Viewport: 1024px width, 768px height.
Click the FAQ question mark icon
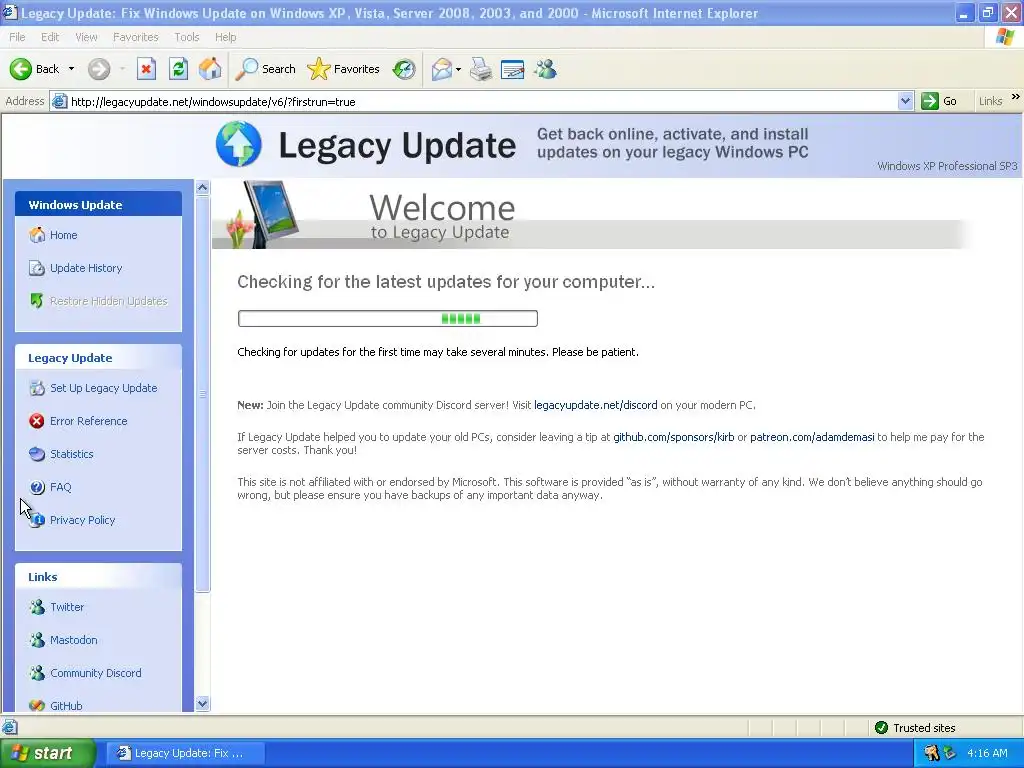pyautogui.click(x=37, y=487)
